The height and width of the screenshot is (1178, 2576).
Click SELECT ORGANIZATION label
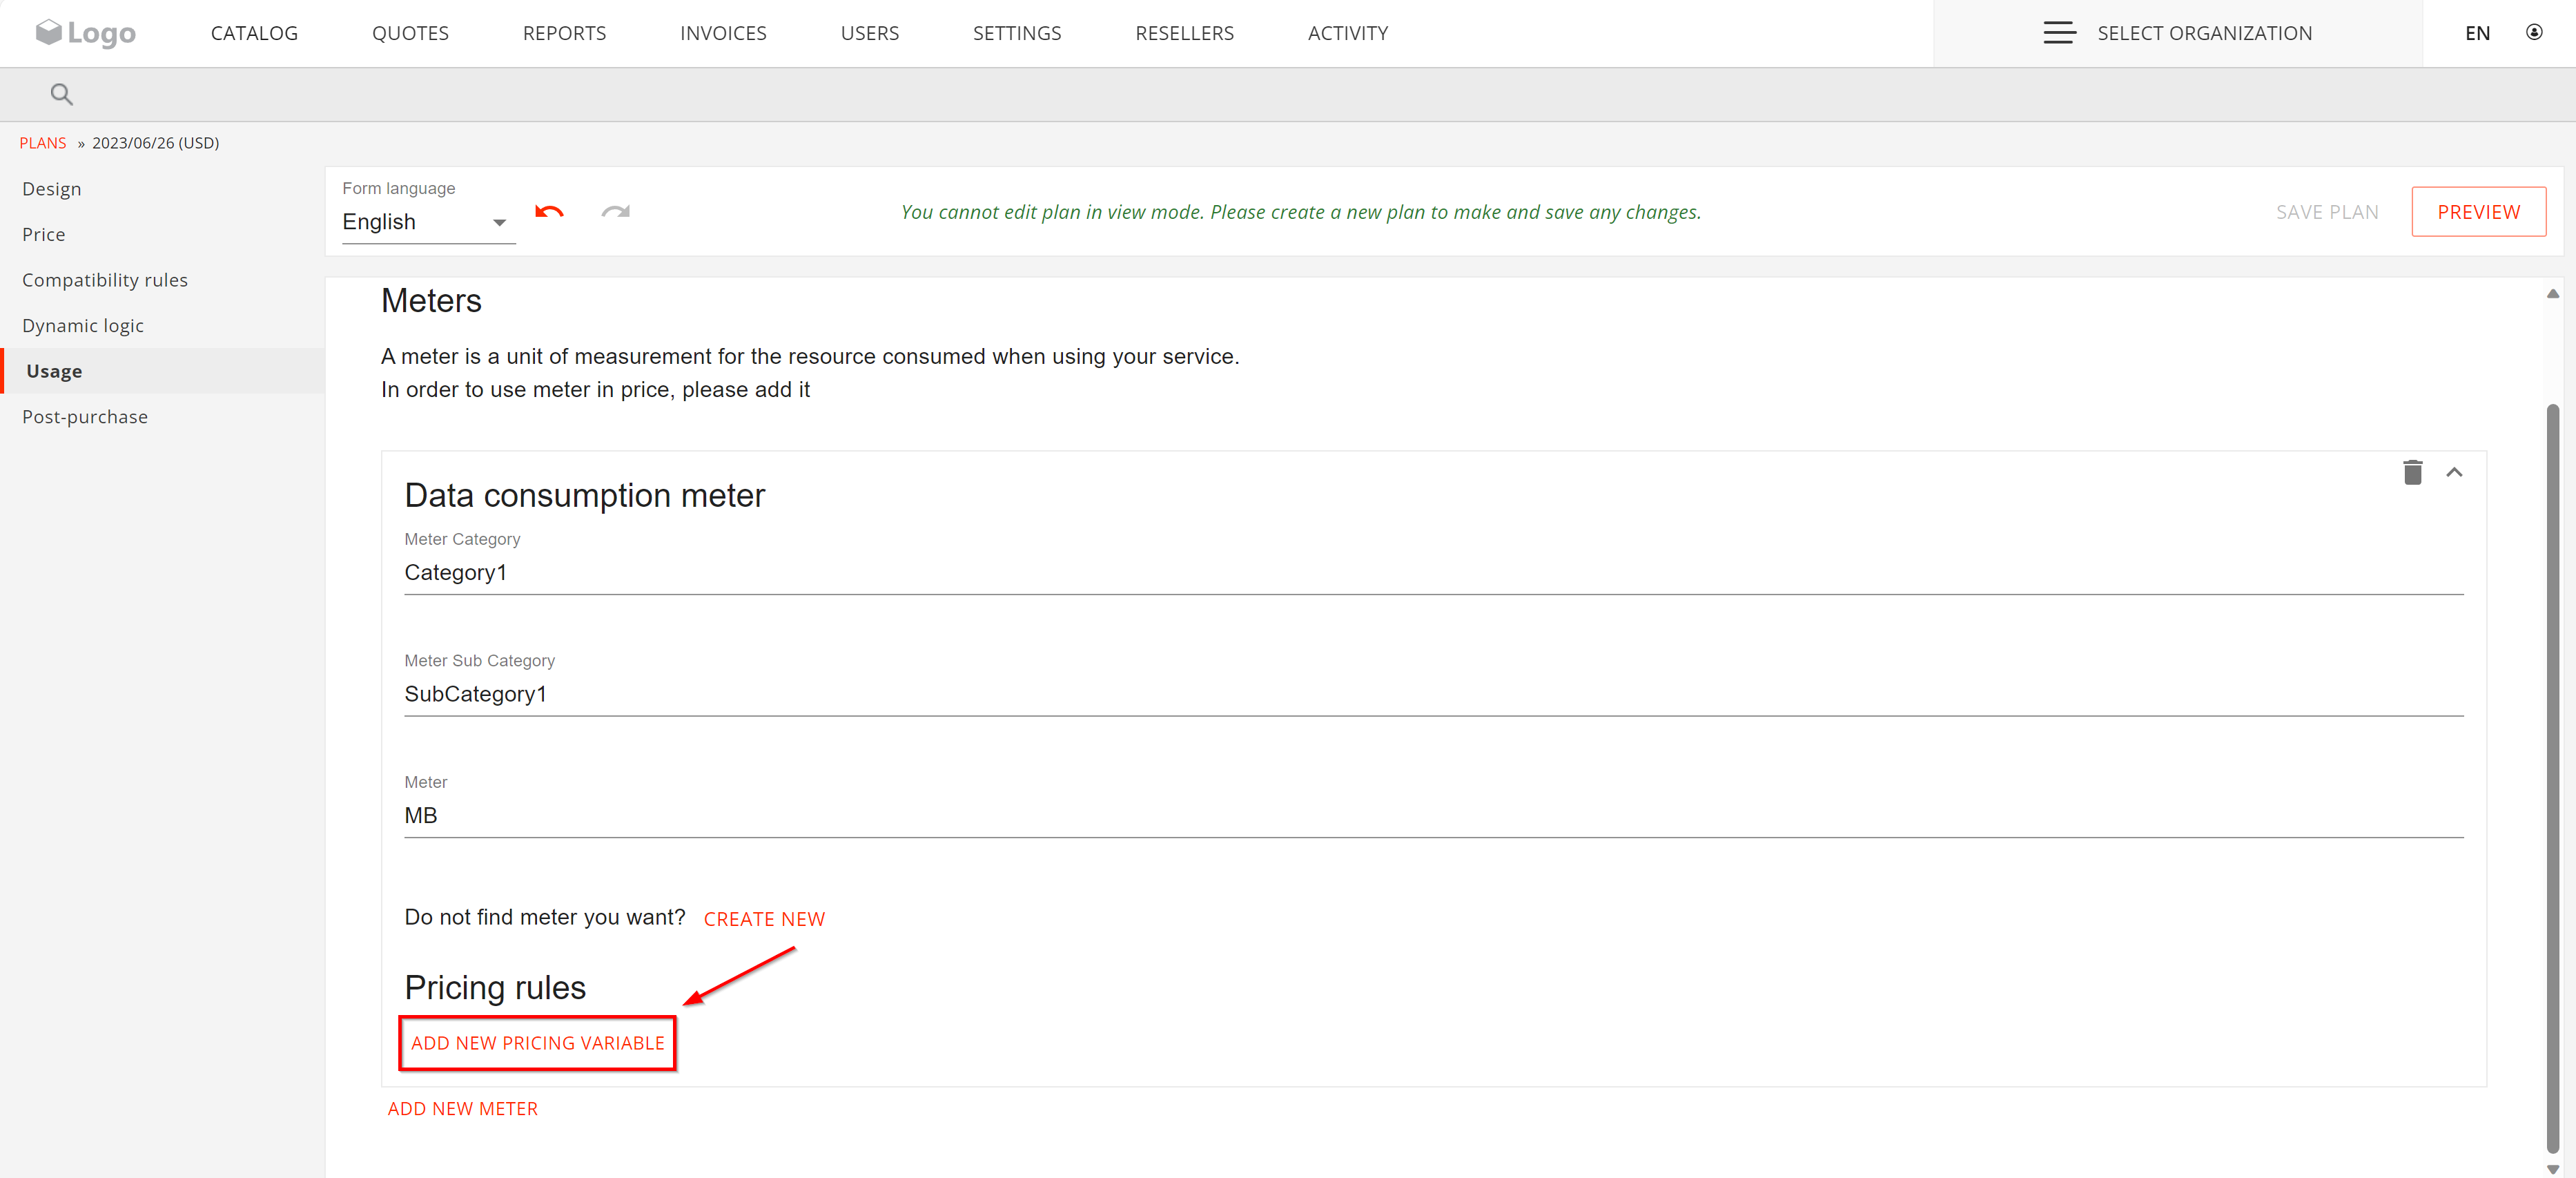tap(2204, 33)
